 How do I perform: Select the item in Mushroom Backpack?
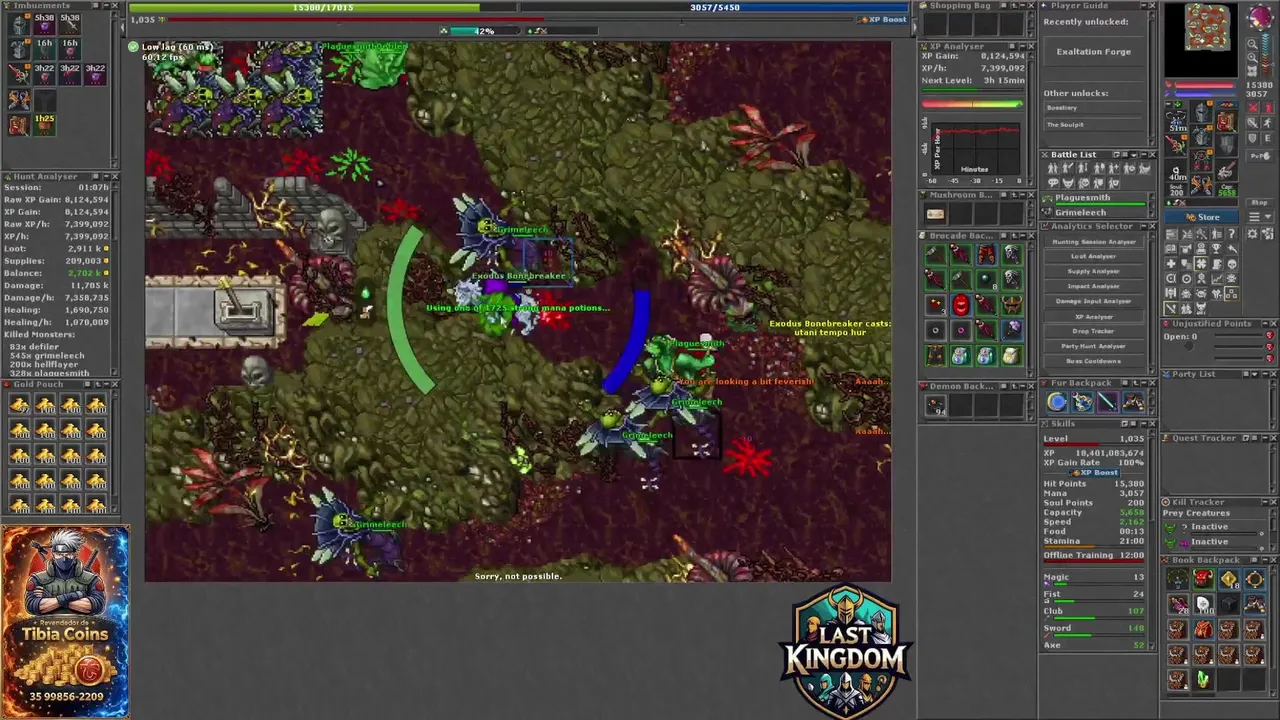point(935,214)
